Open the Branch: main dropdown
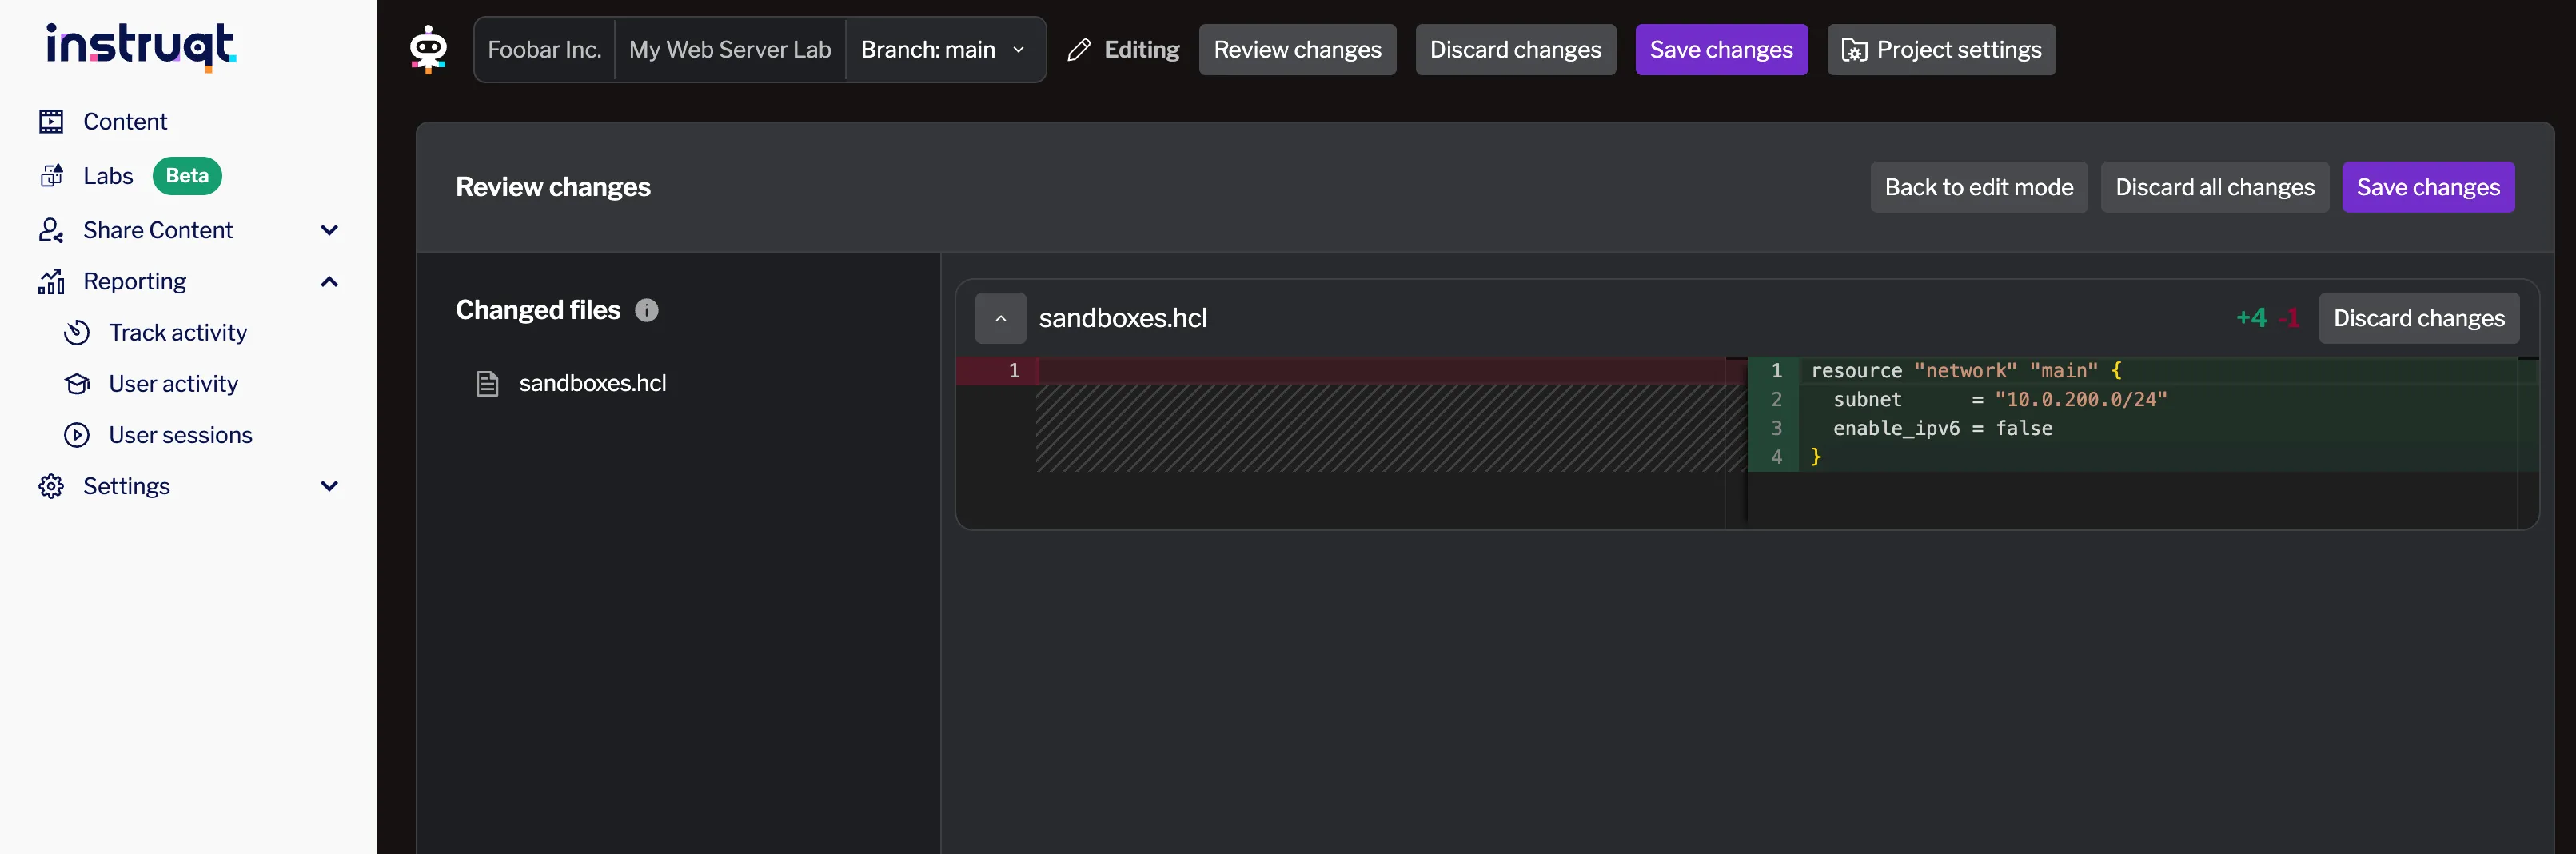Image resolution: width=2576 pixels, height=854 pixels. pyautogui.click(x=943, y=50)
